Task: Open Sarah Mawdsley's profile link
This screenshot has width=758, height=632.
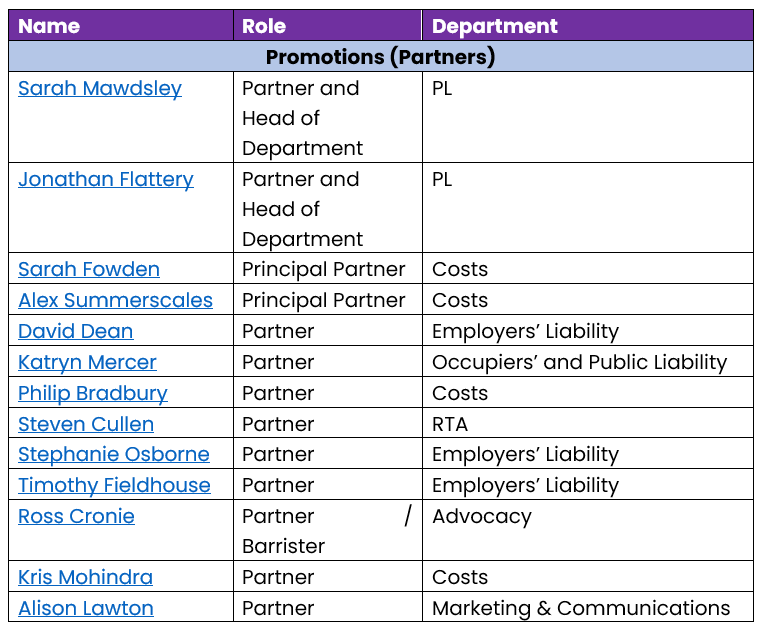Action: pos(100,88)
